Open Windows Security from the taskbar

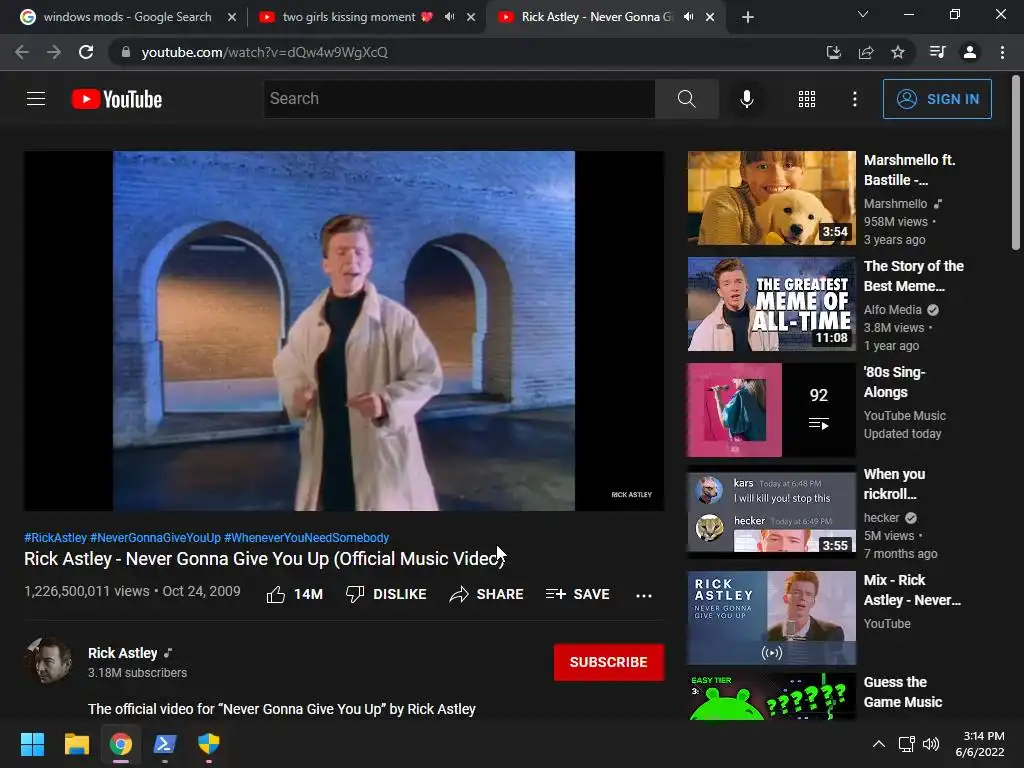(208, 744)
